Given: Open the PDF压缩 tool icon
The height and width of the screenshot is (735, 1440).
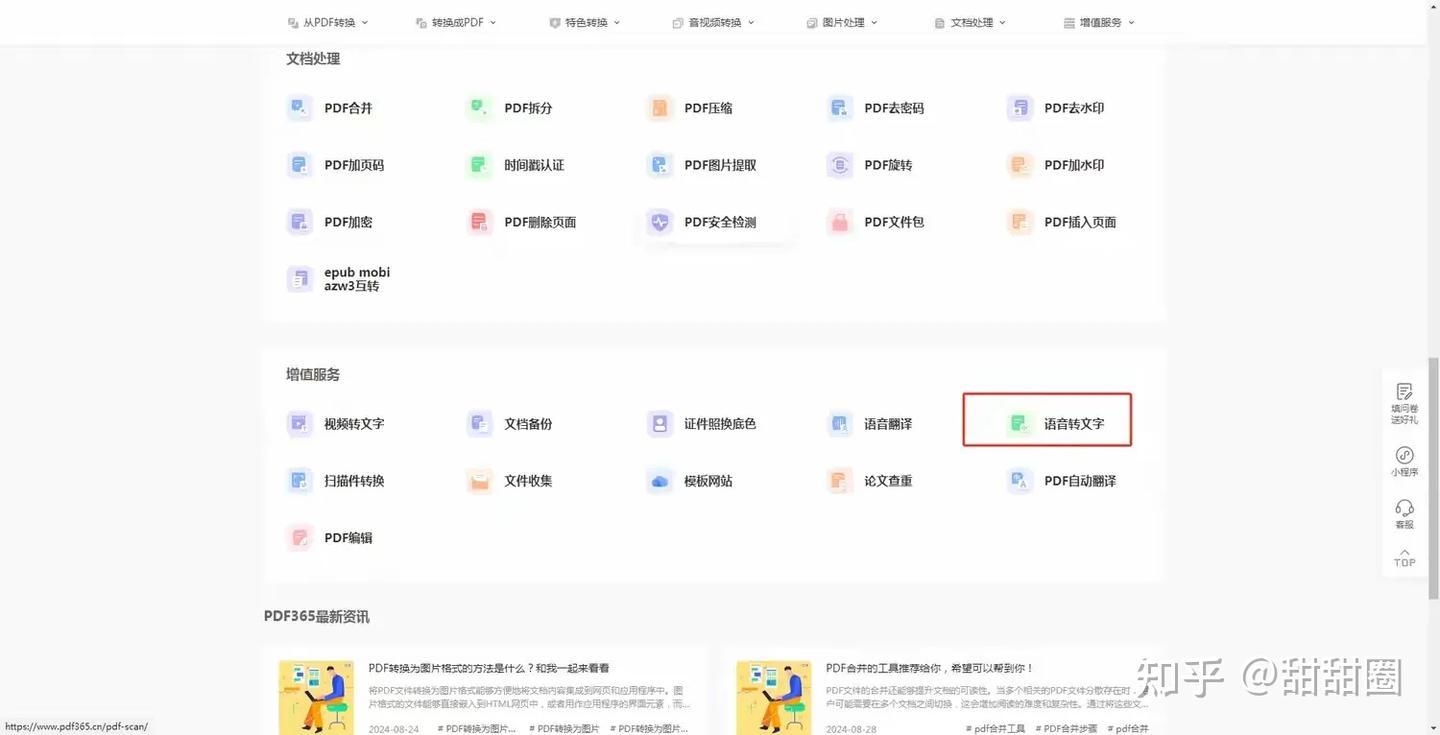Looking at the screenshot, I should point(660,108).
